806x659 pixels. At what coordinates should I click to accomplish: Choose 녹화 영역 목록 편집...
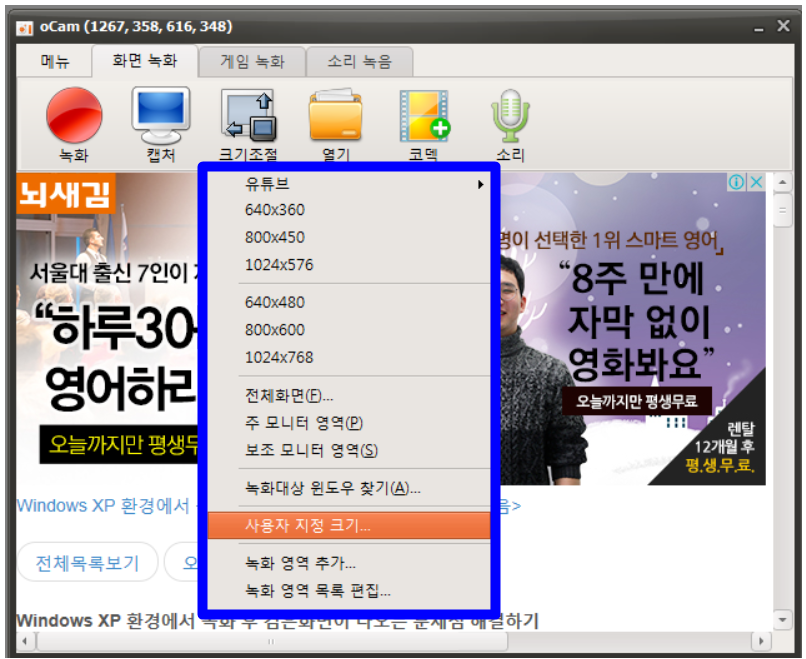pyautogui.click(x=349, y=591)
